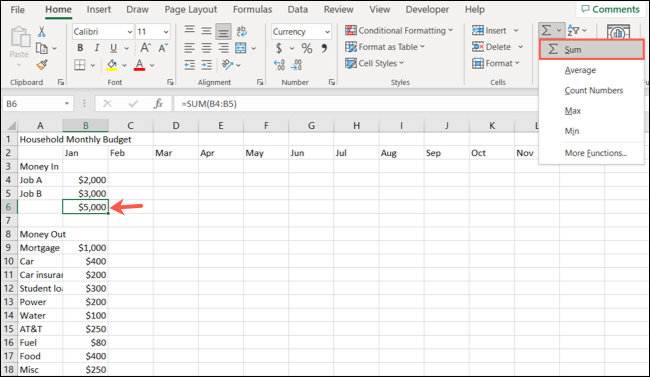Choose Sum from AutoSum menu
The width and height of the screenshot is (650, 377).
[x=592, y=50]
